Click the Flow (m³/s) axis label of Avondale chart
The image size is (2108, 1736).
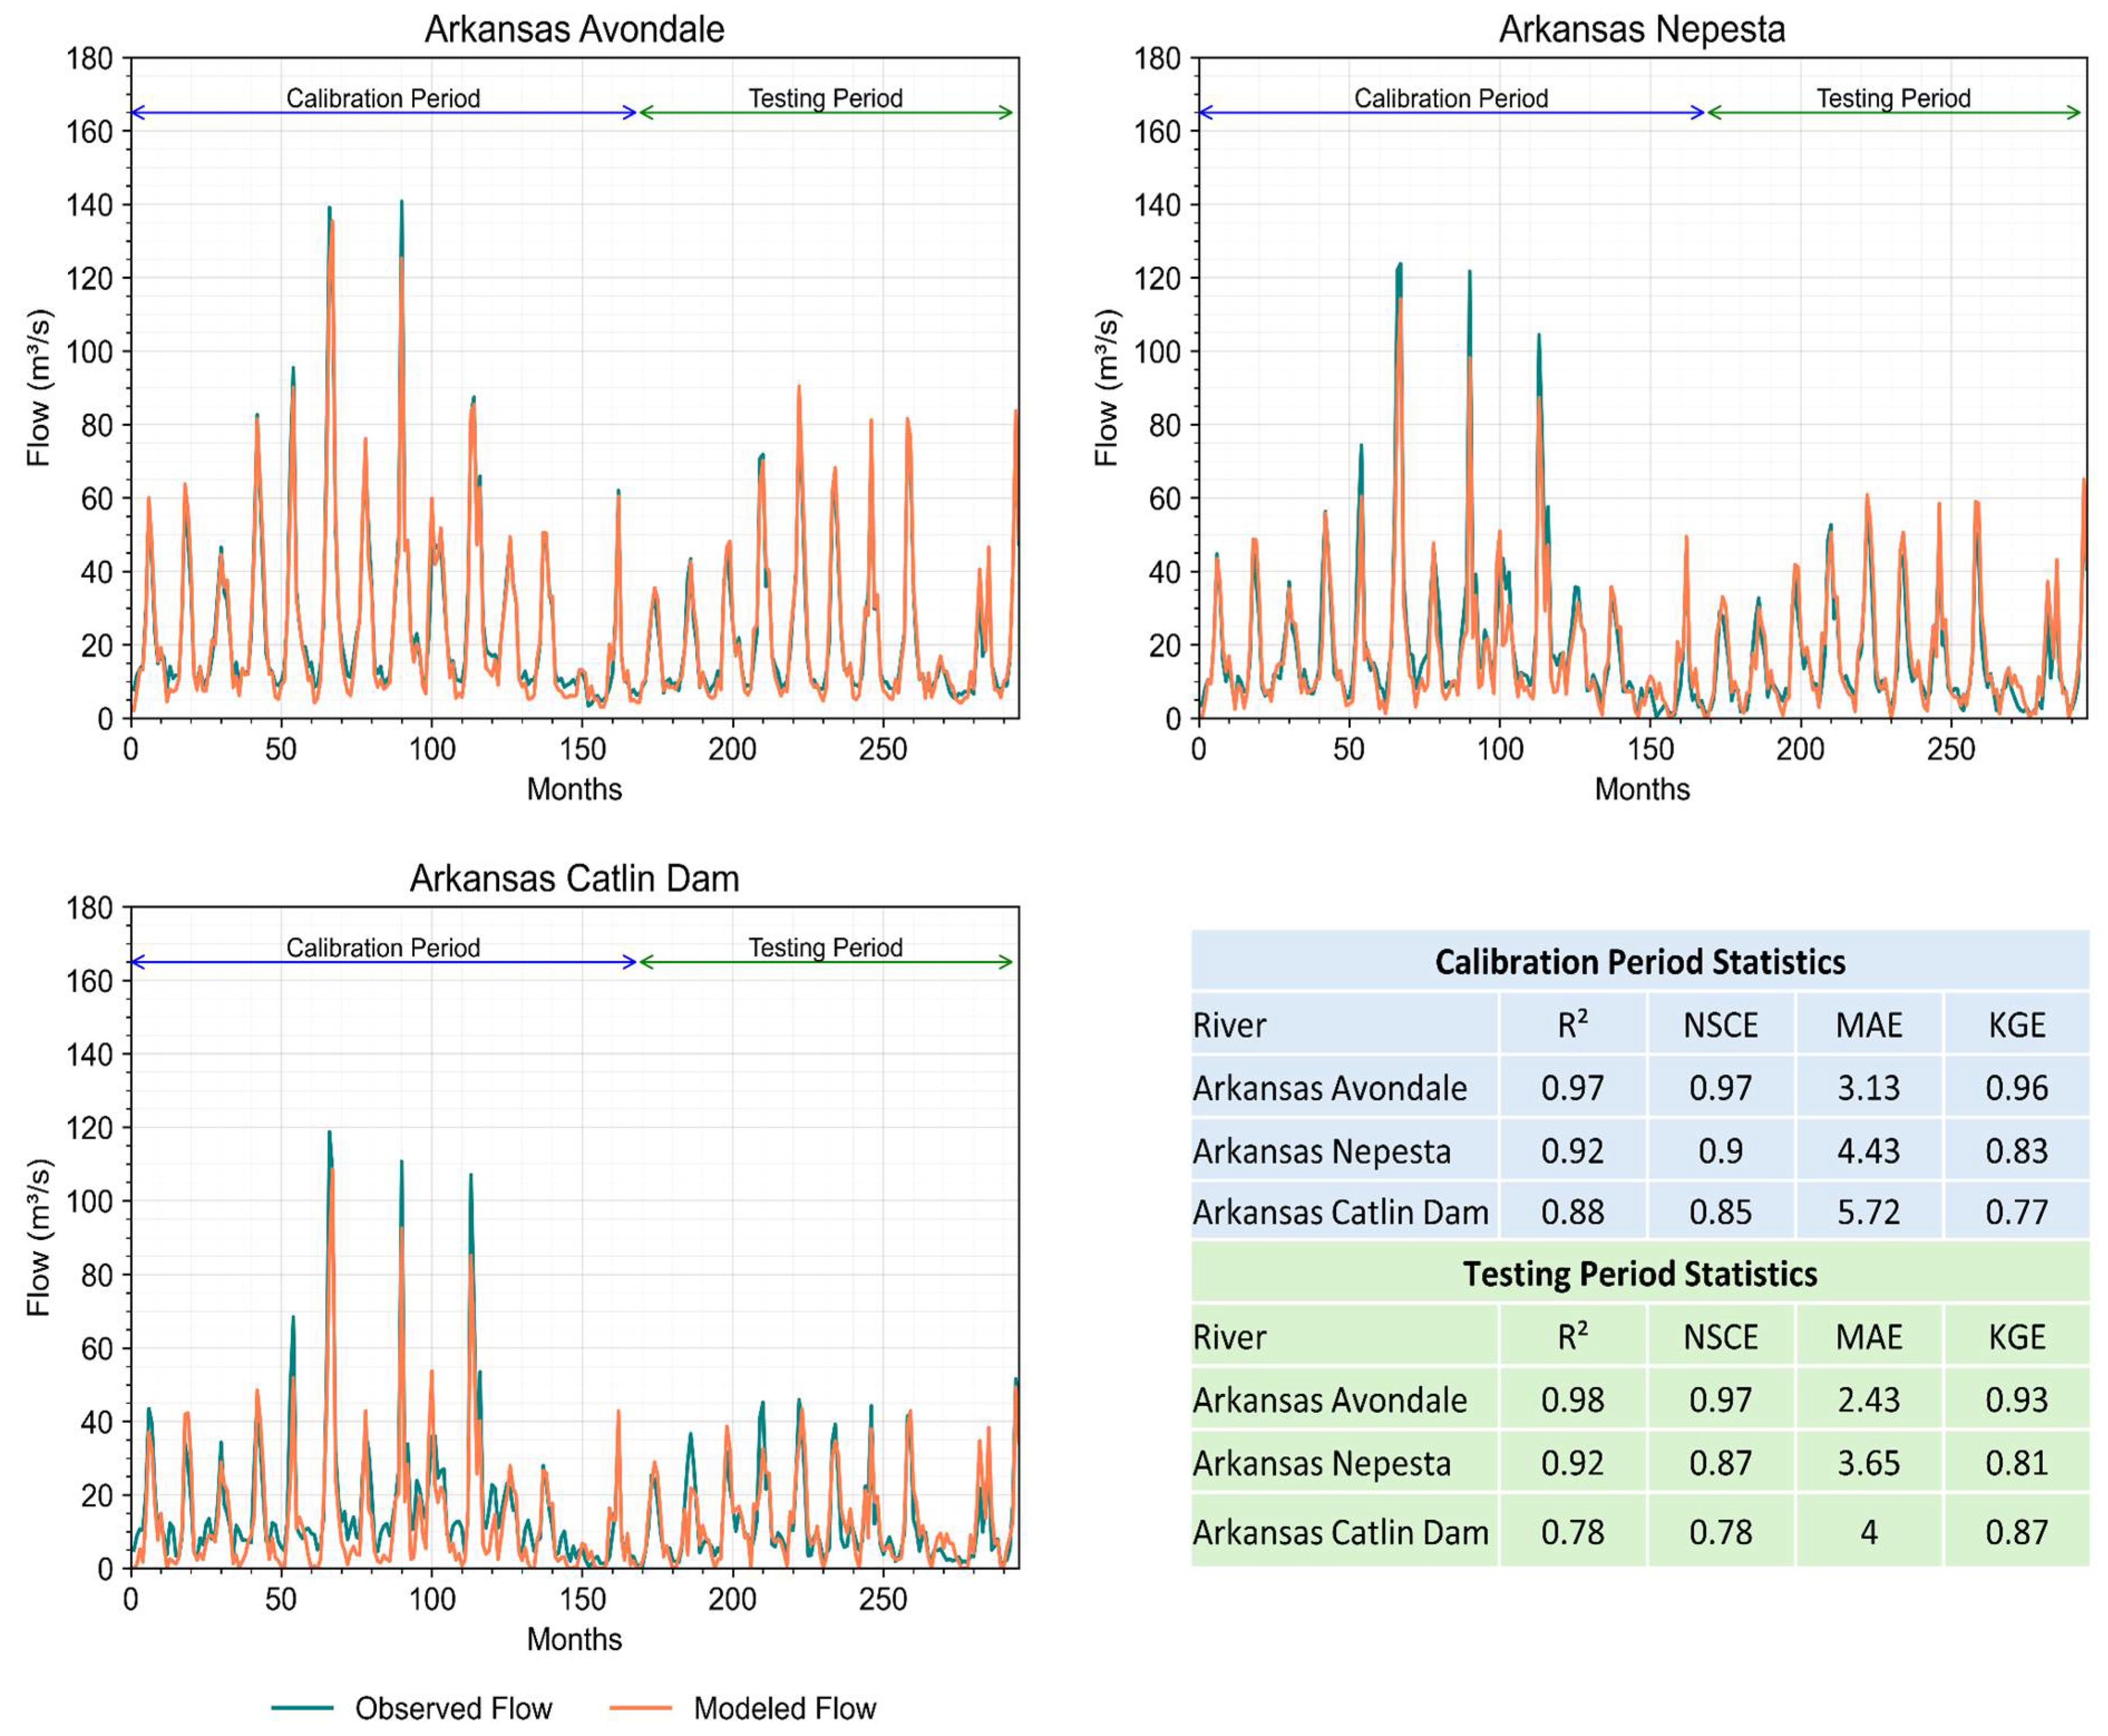point(38,388)
